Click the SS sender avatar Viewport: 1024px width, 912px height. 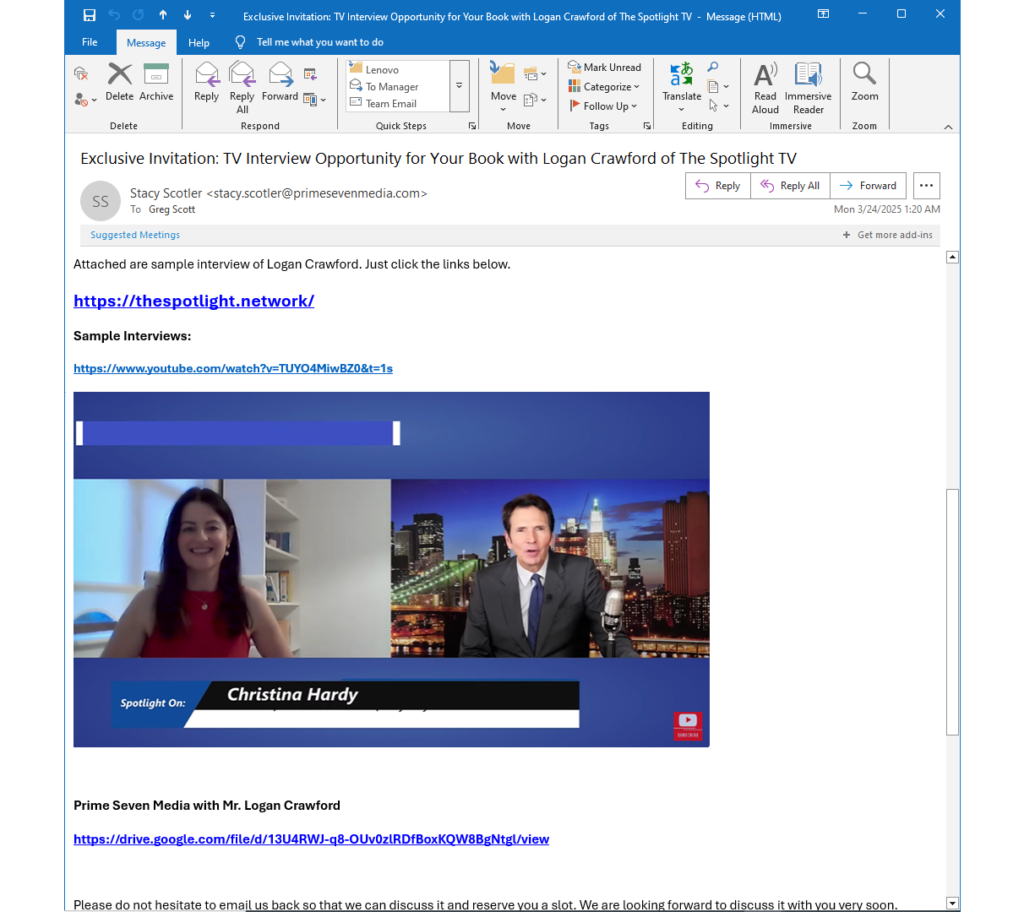tap(100, 201)
